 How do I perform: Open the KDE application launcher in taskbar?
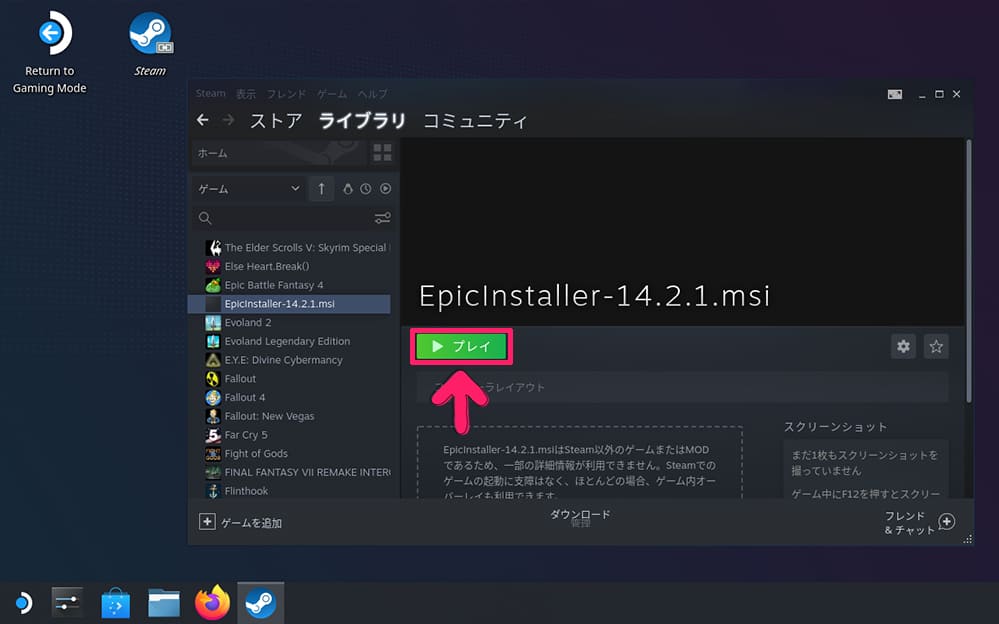[x=23, y=602]
